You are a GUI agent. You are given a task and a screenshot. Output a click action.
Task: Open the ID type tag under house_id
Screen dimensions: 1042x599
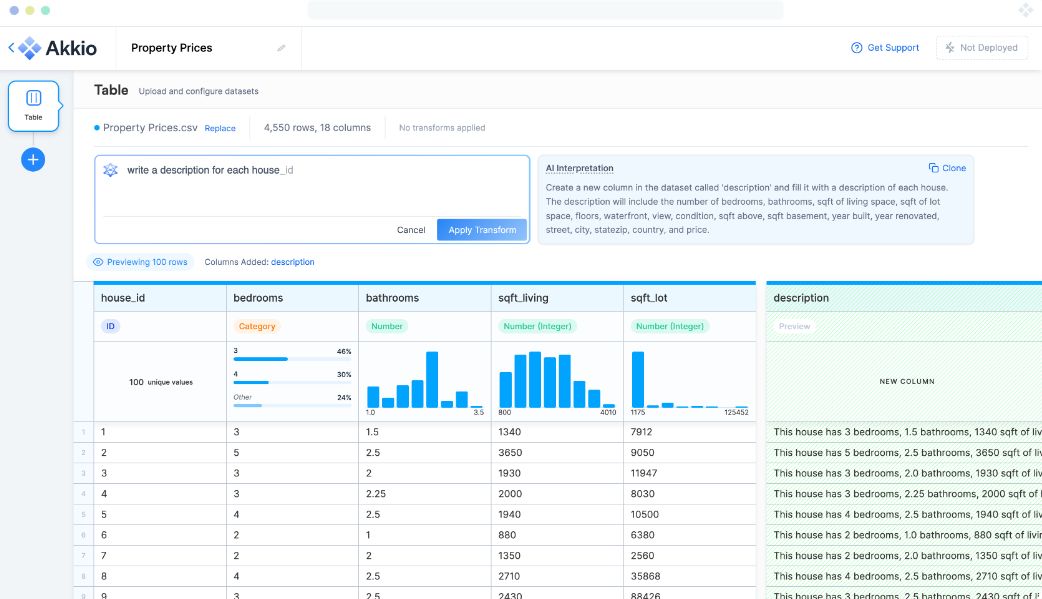click(x=110, y=326)
